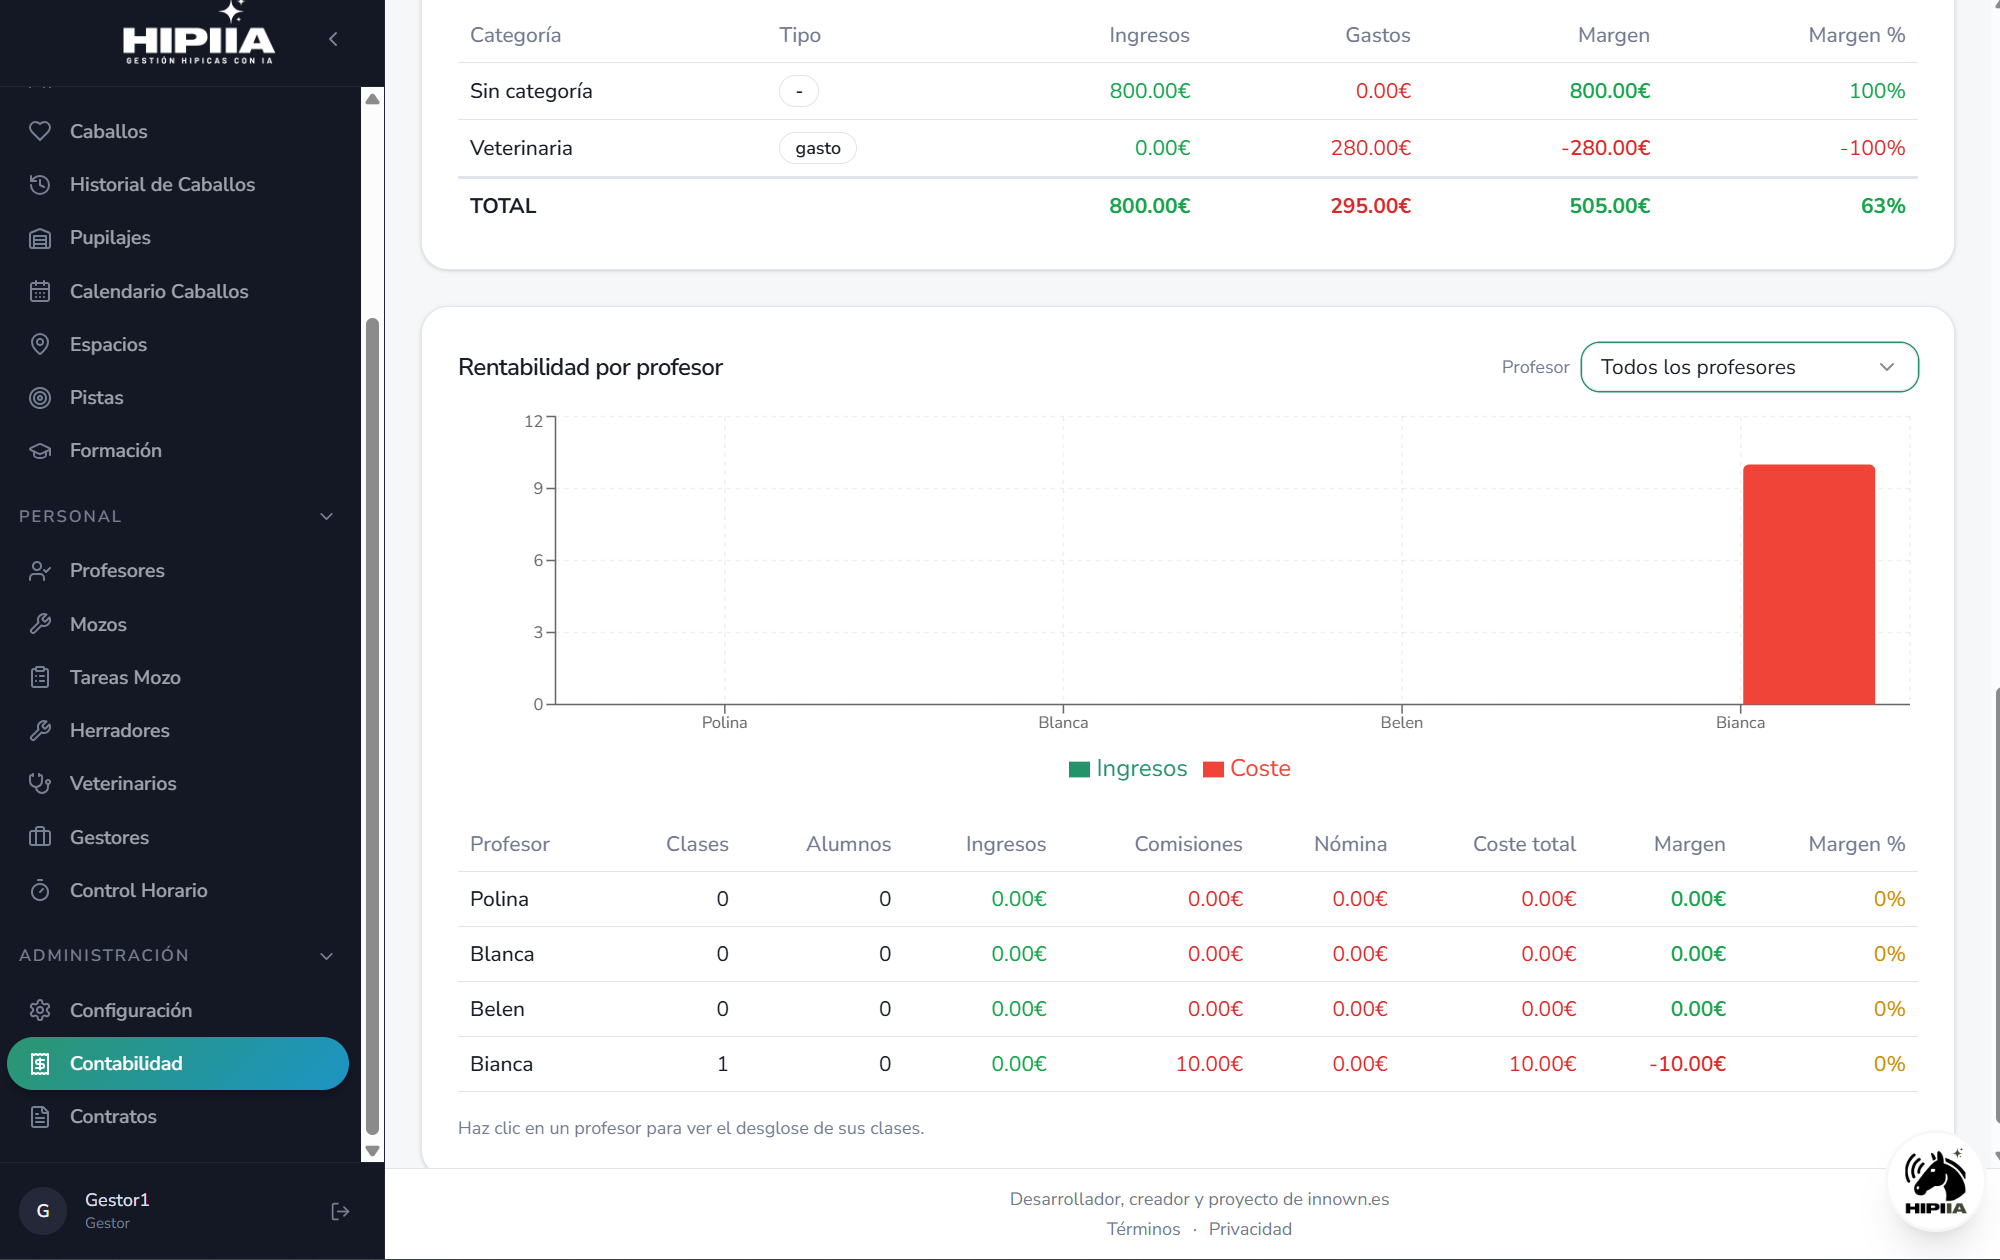Click the heart icon next to Caballos
The image size is (2000, 1260).
(40, 131)
